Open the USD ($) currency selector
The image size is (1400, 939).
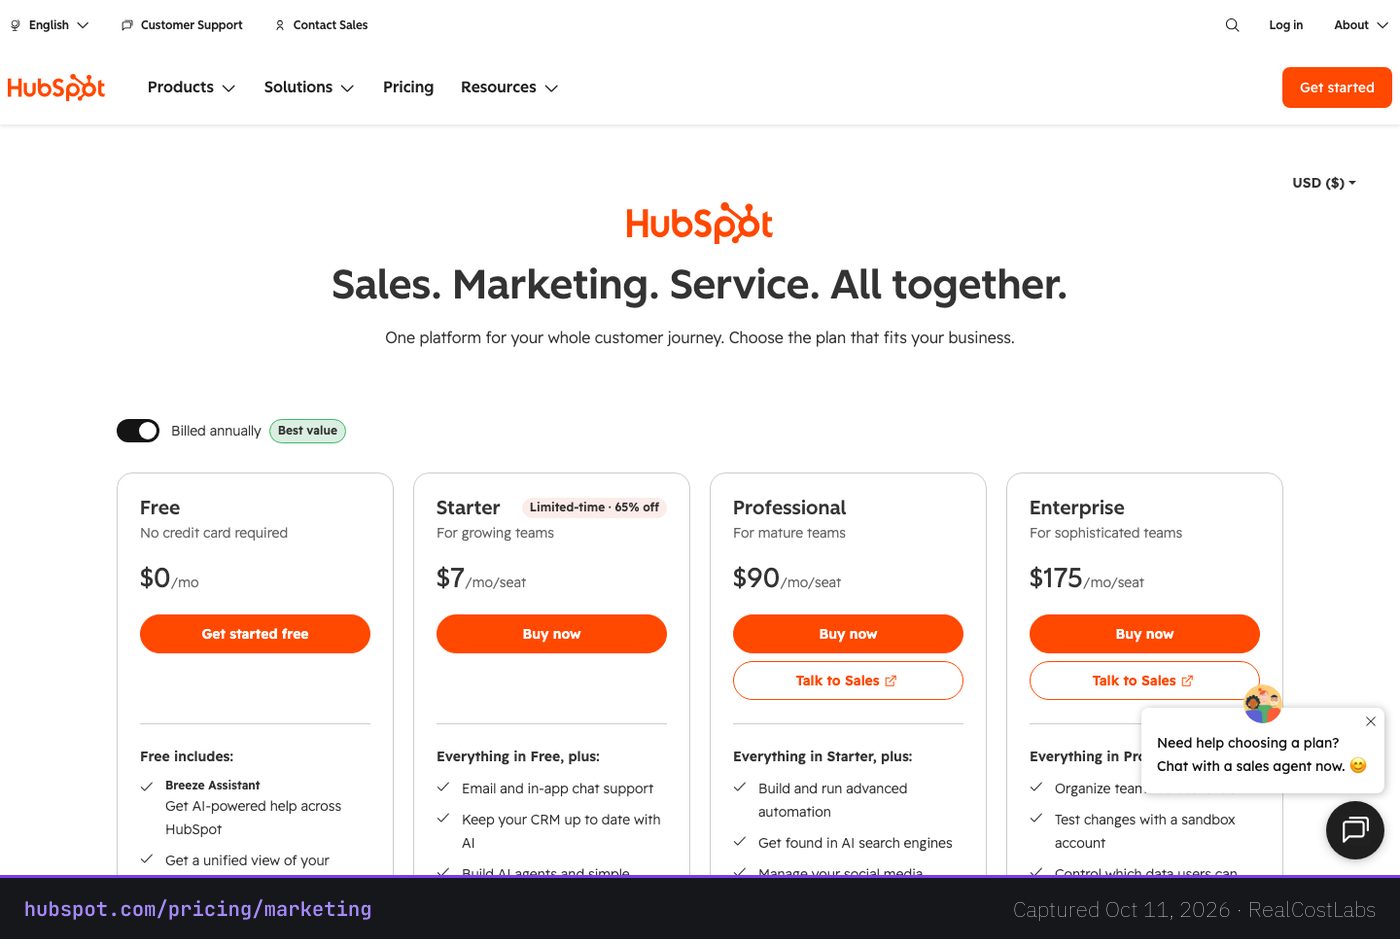click(x=1324, y=183)
